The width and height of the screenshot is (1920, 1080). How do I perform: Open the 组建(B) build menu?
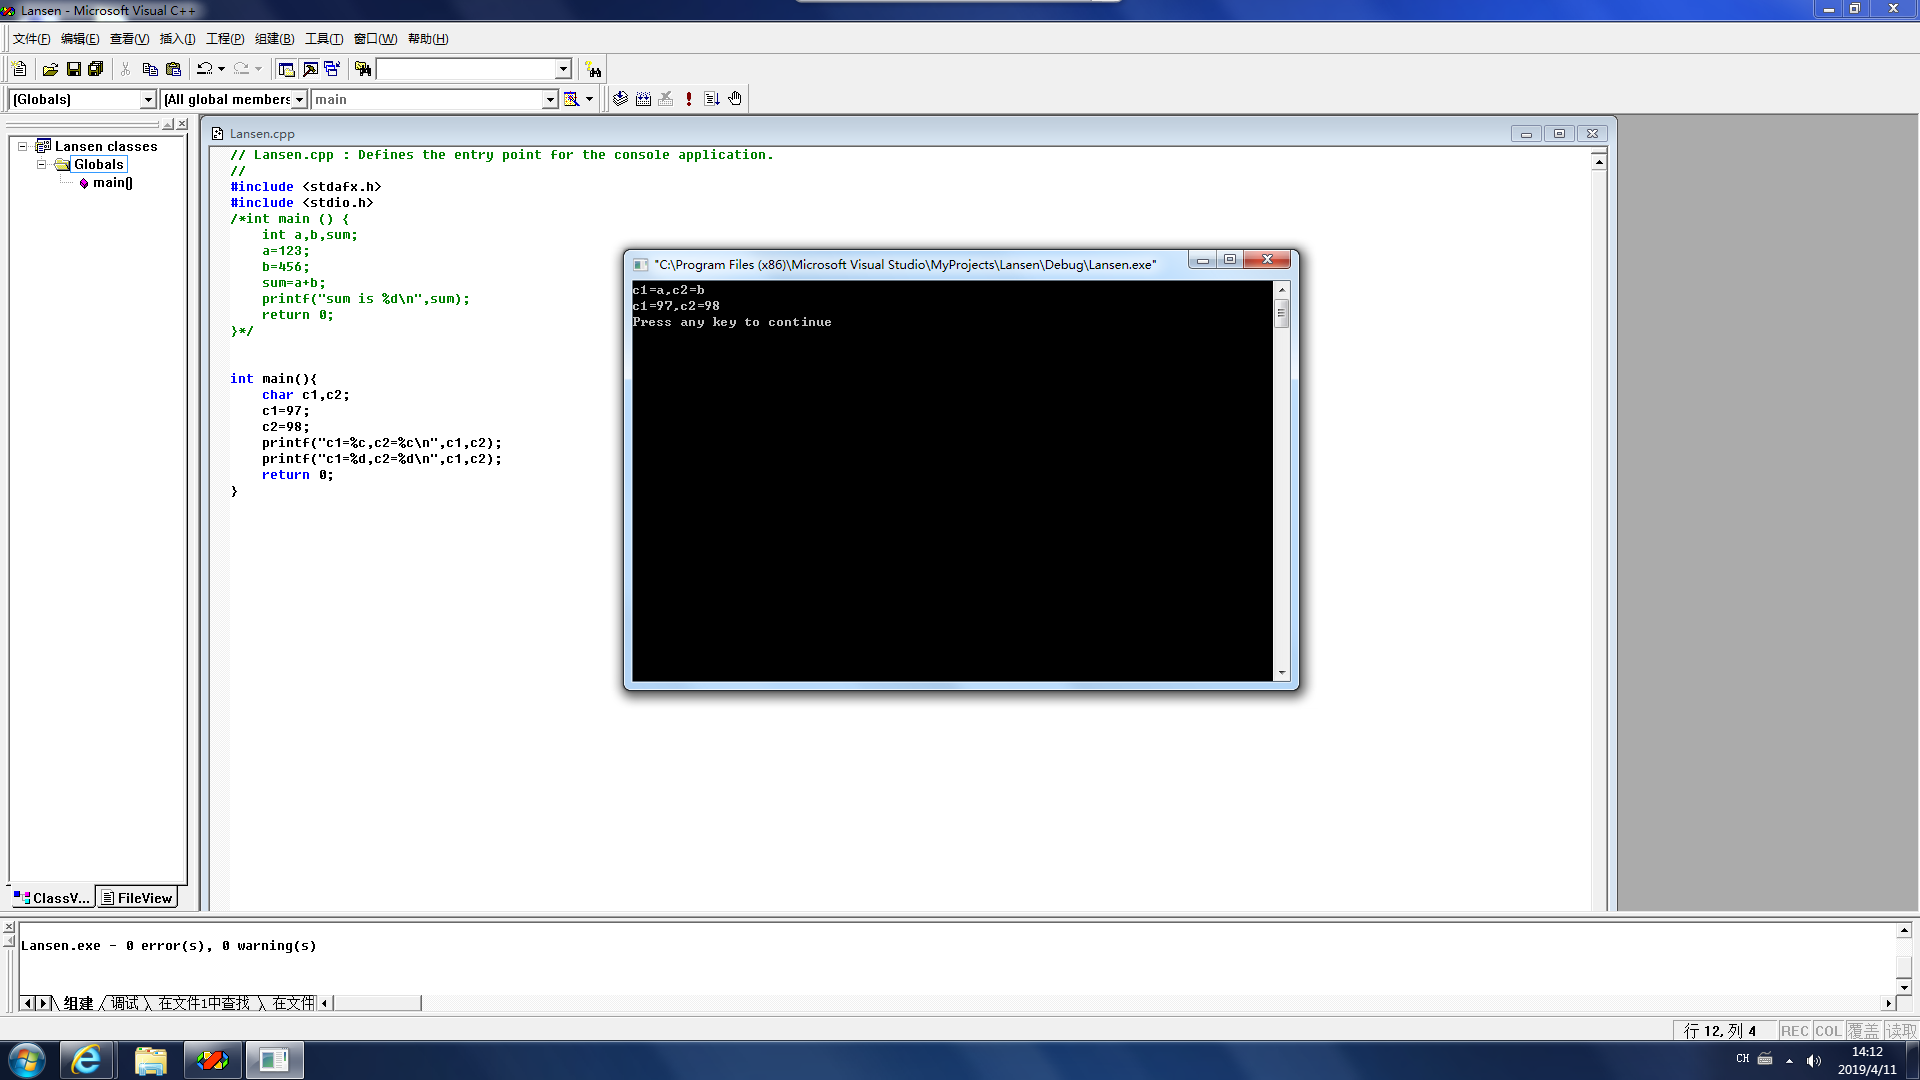pos(274,39)
